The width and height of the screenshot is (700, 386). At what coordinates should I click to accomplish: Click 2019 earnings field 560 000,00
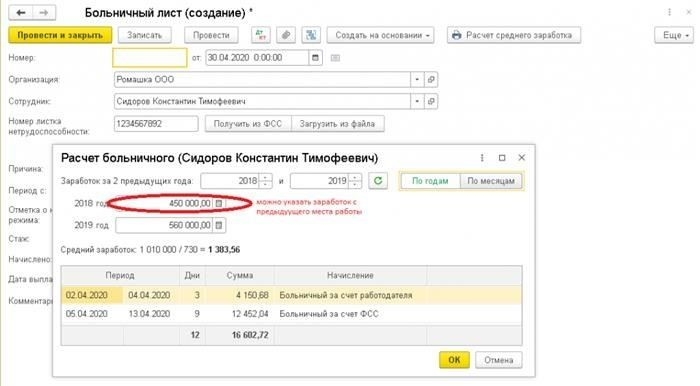(165, 225)
